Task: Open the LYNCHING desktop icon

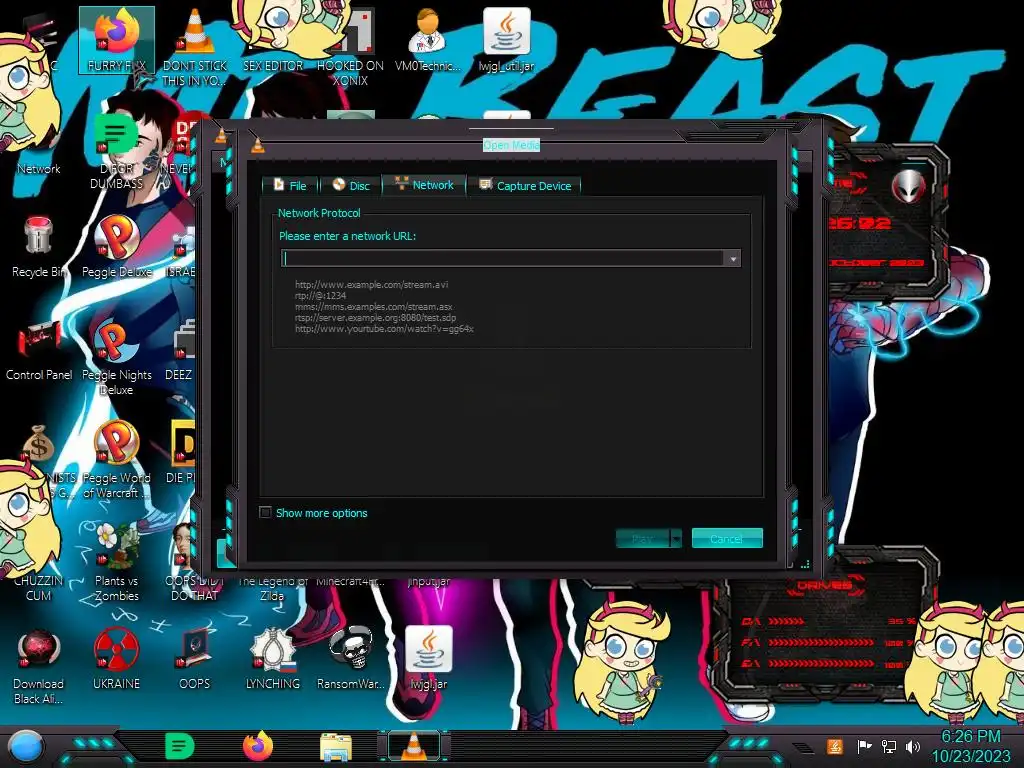Action: (273, 659)
